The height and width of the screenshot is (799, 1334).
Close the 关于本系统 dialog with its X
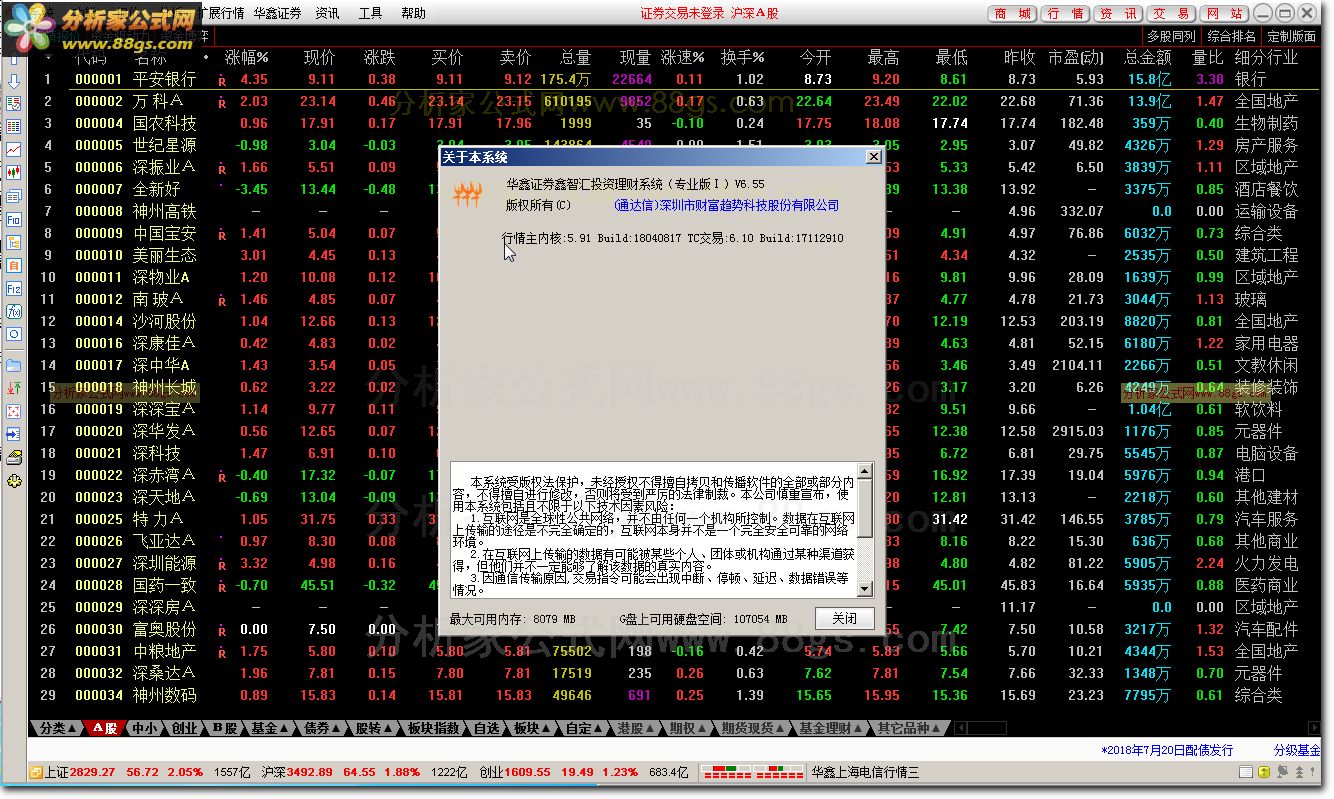(873, 157)
